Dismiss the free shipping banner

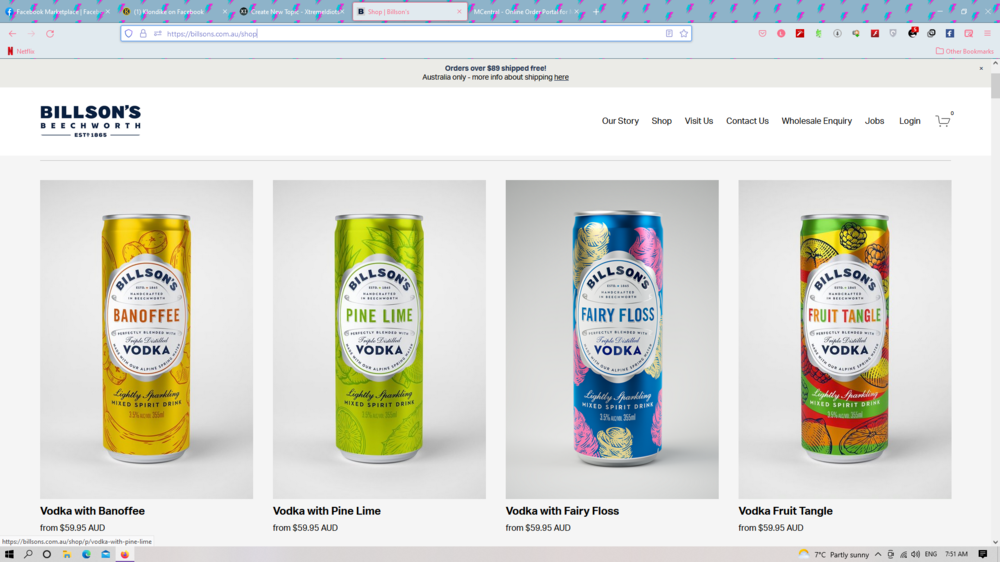point(981,68)
